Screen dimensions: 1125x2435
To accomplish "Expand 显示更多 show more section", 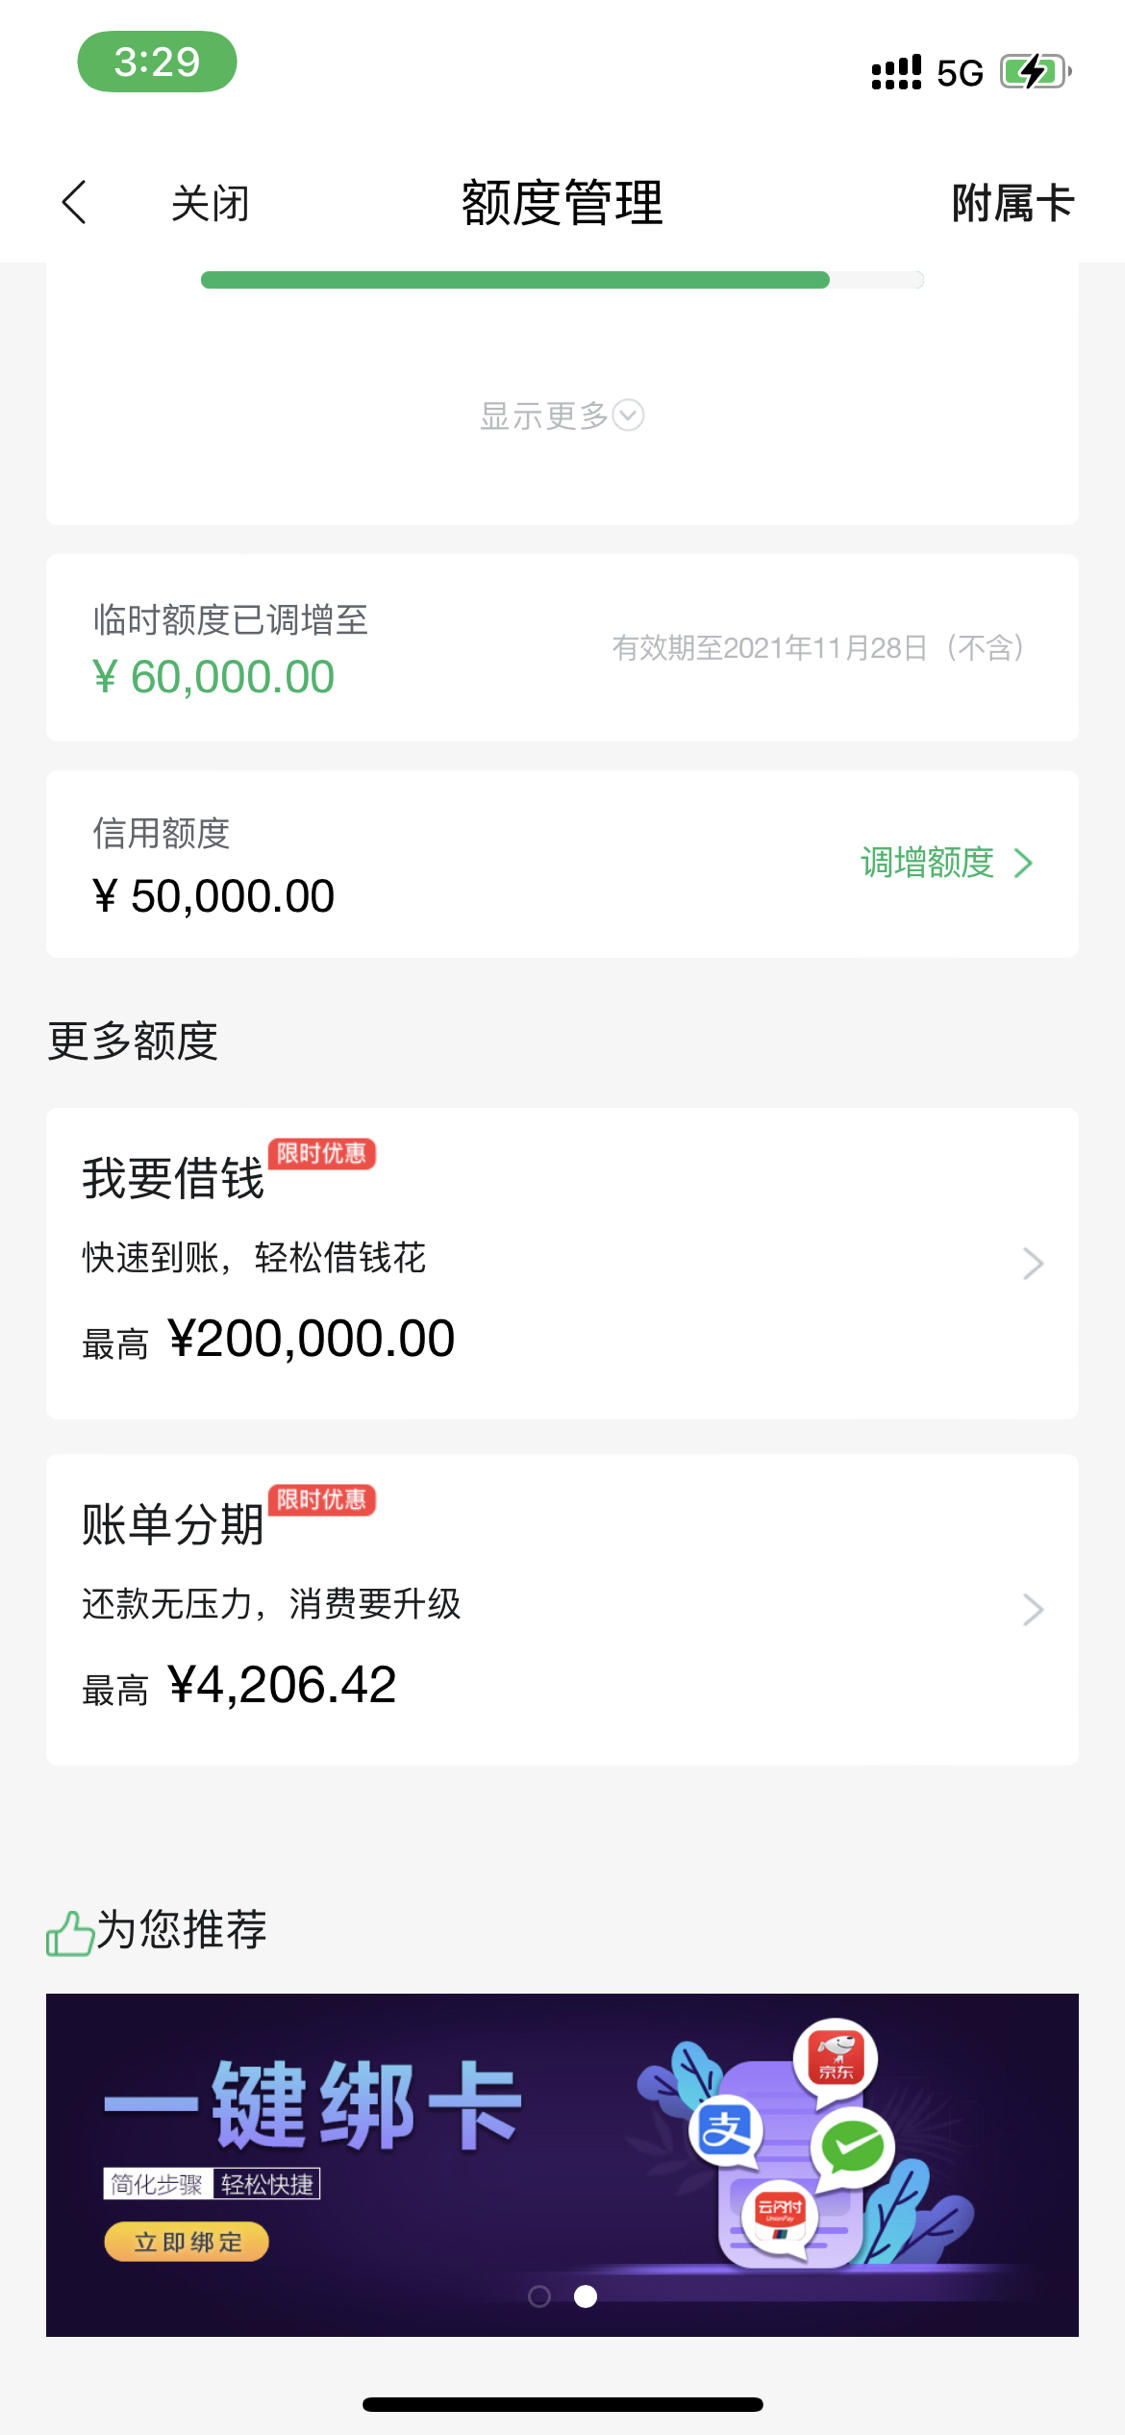I will coord(562,415).
